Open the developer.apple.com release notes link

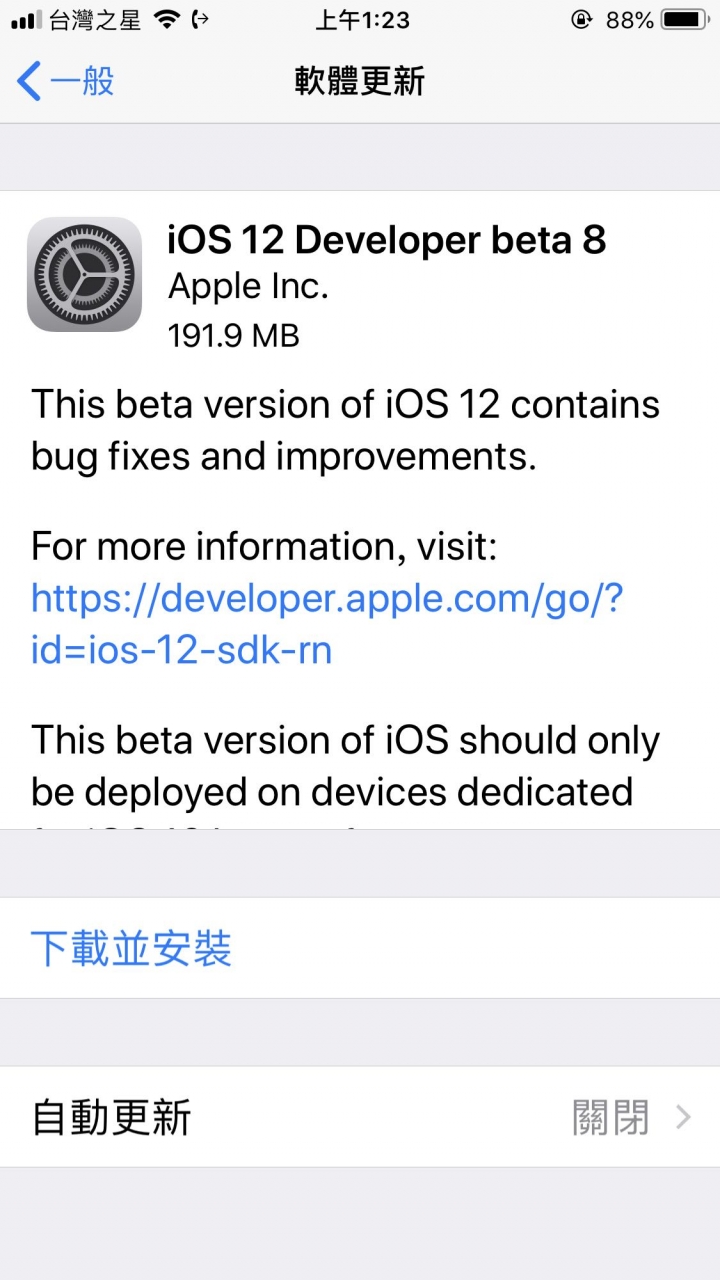click(327, 624)
